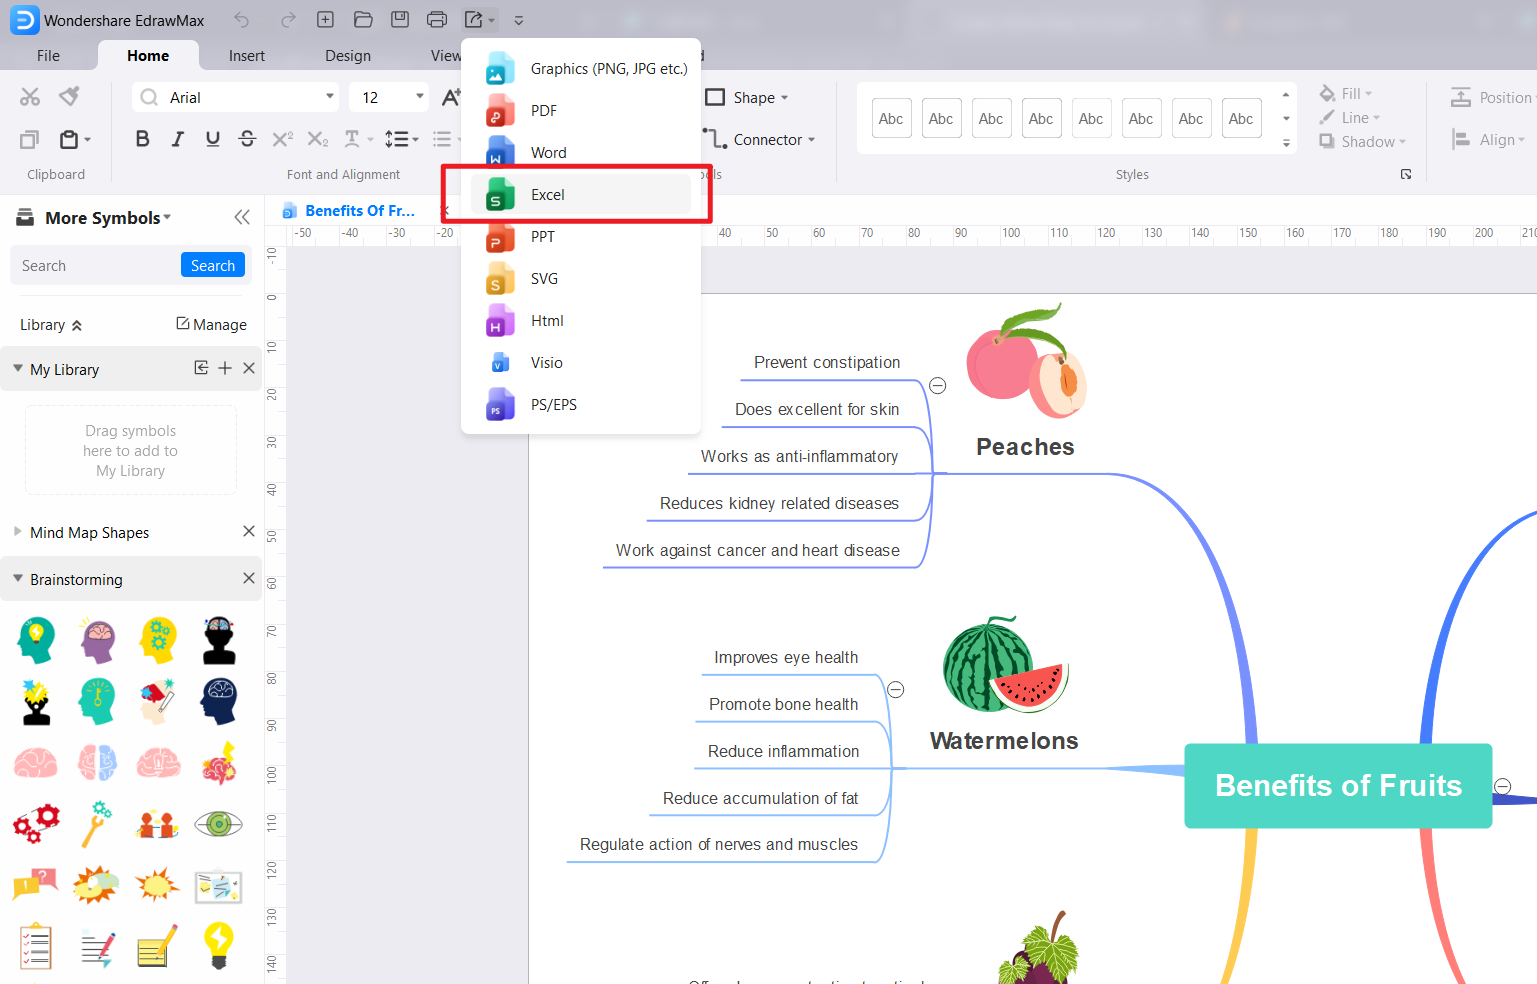Viewport: 1537px width, 984px height.
Task: Click the Export icon in title bar
Action: tap(474, 20)
